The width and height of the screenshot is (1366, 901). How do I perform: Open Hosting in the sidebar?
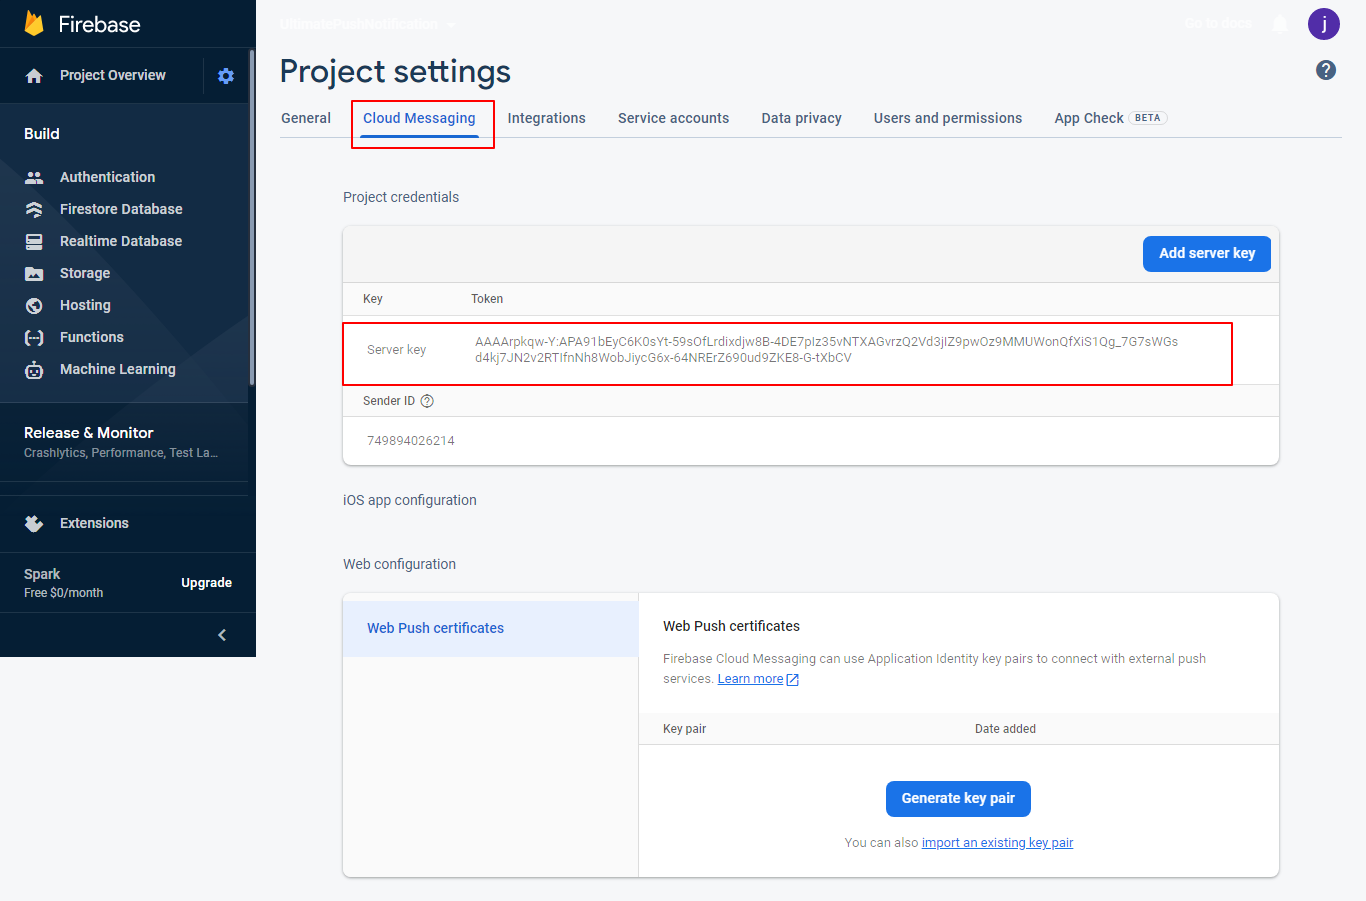[x=85, y=305]
